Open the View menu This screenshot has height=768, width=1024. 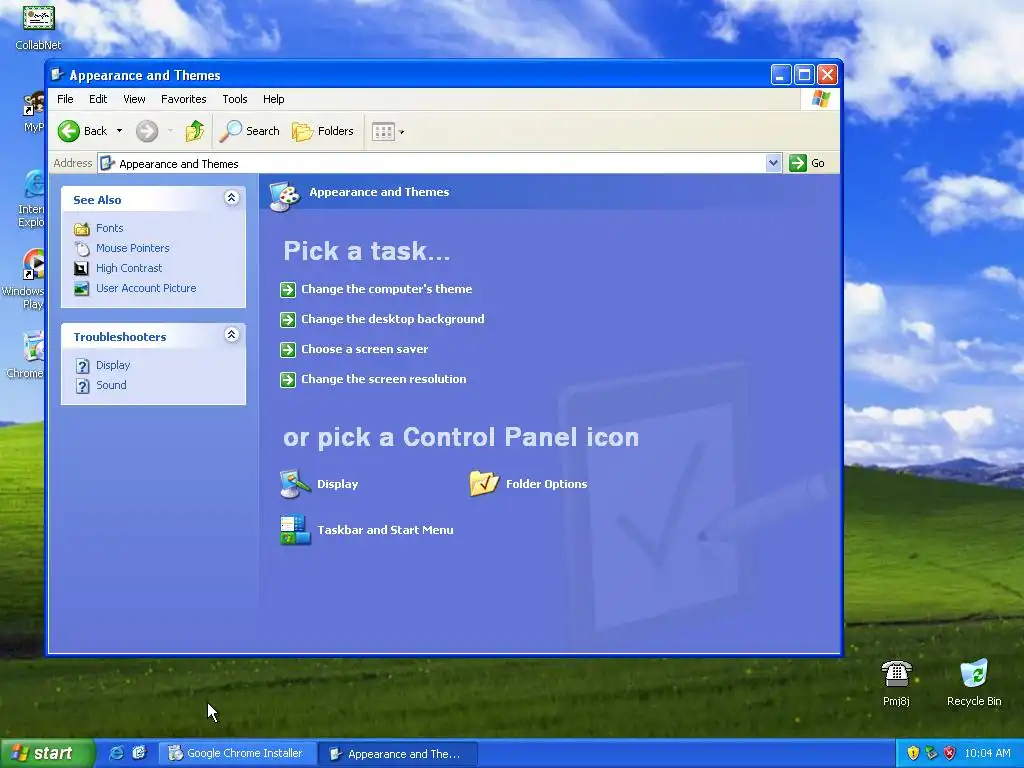(x=135, y=99)
